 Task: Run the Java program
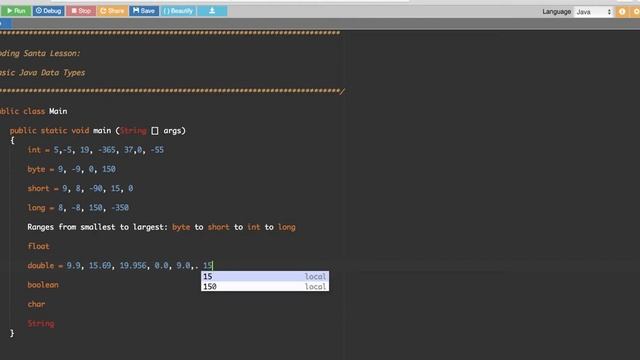16,11
